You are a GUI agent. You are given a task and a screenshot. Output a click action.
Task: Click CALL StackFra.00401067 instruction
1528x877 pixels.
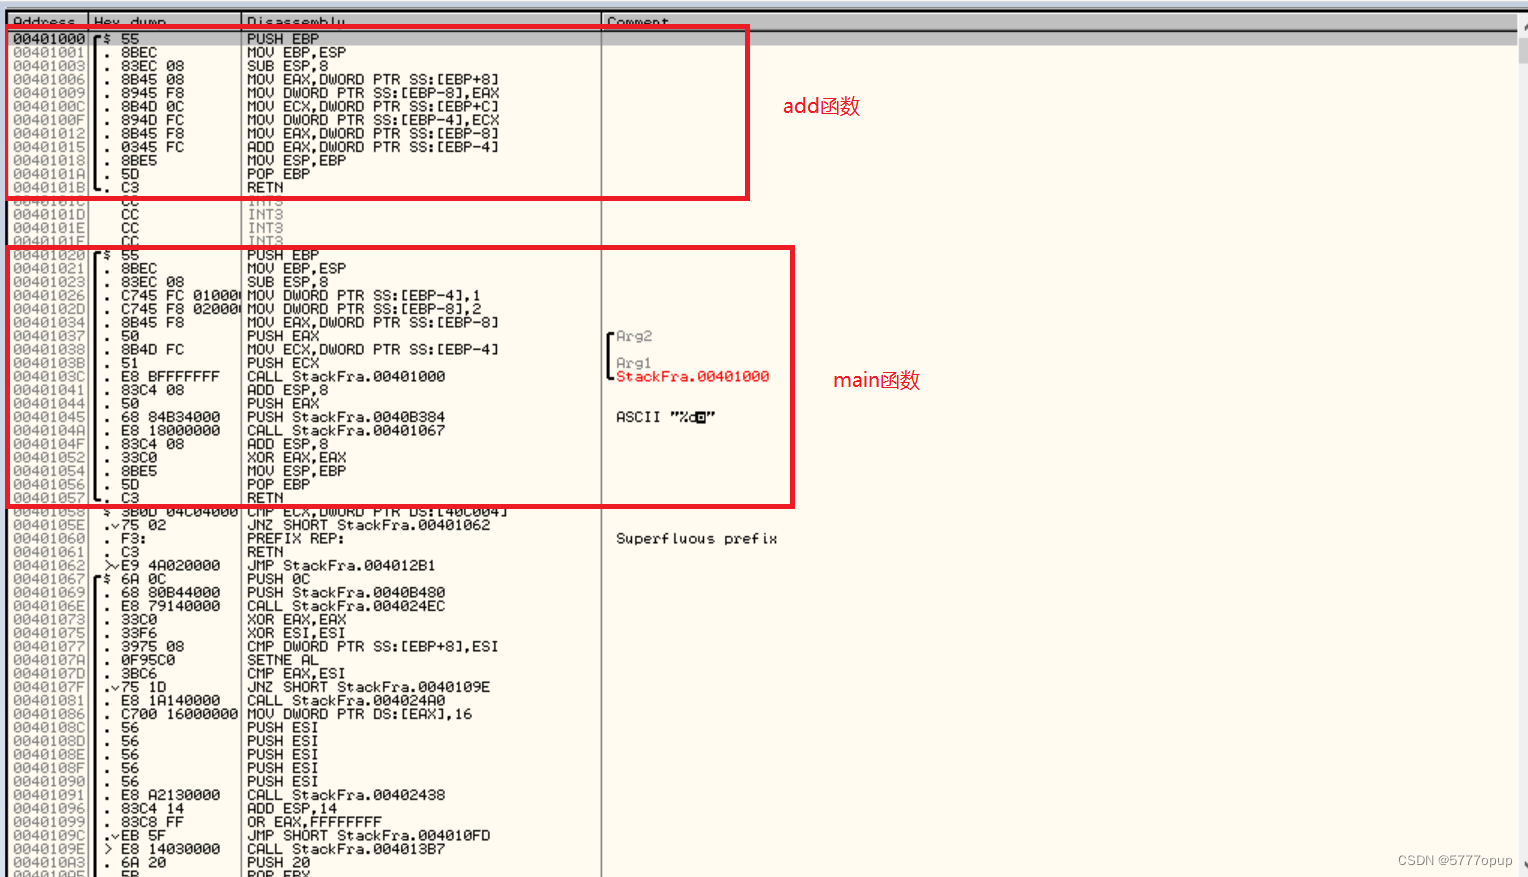click(346, 430)
